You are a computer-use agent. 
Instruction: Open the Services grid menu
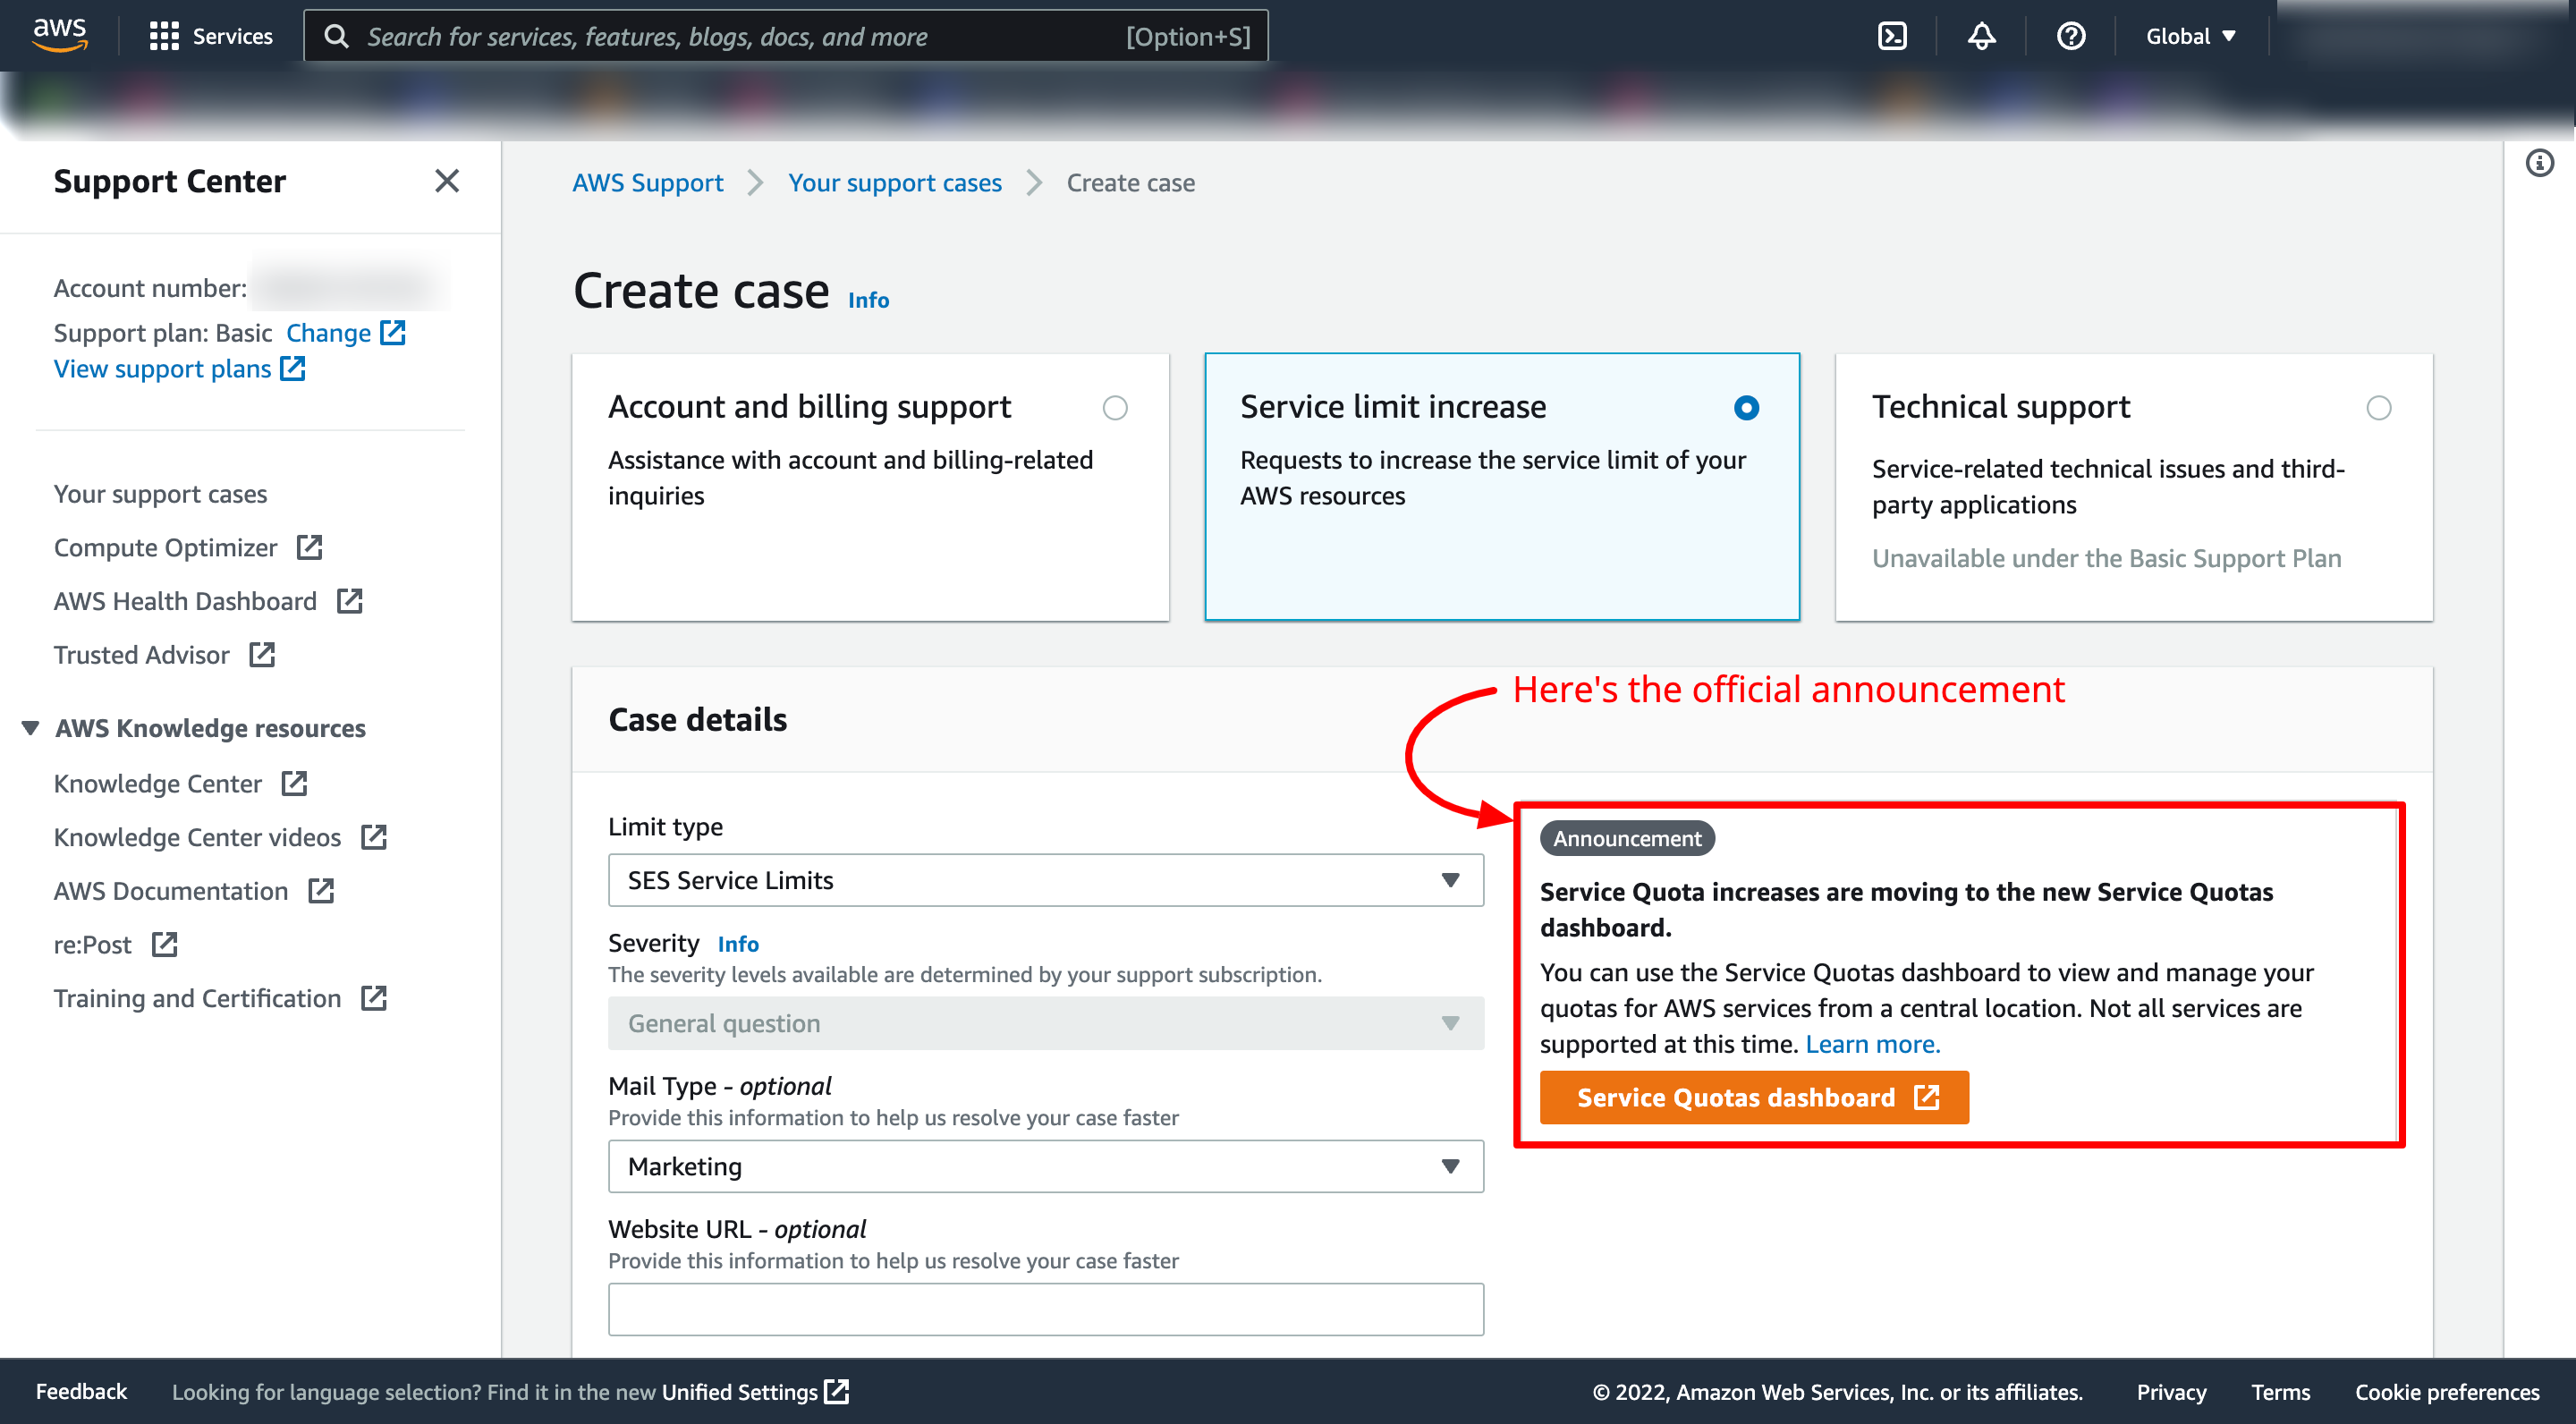point(210,36)
